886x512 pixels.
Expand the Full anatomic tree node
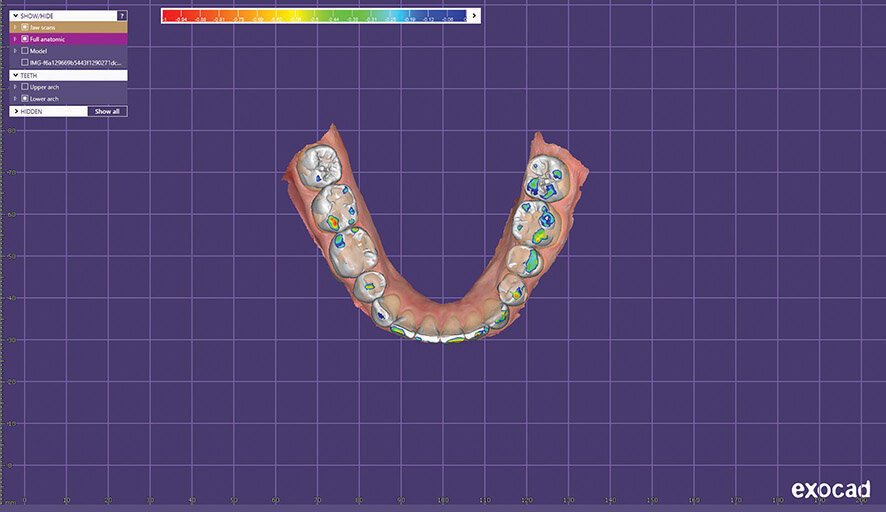pyautogui.click(x=15, y=39)
